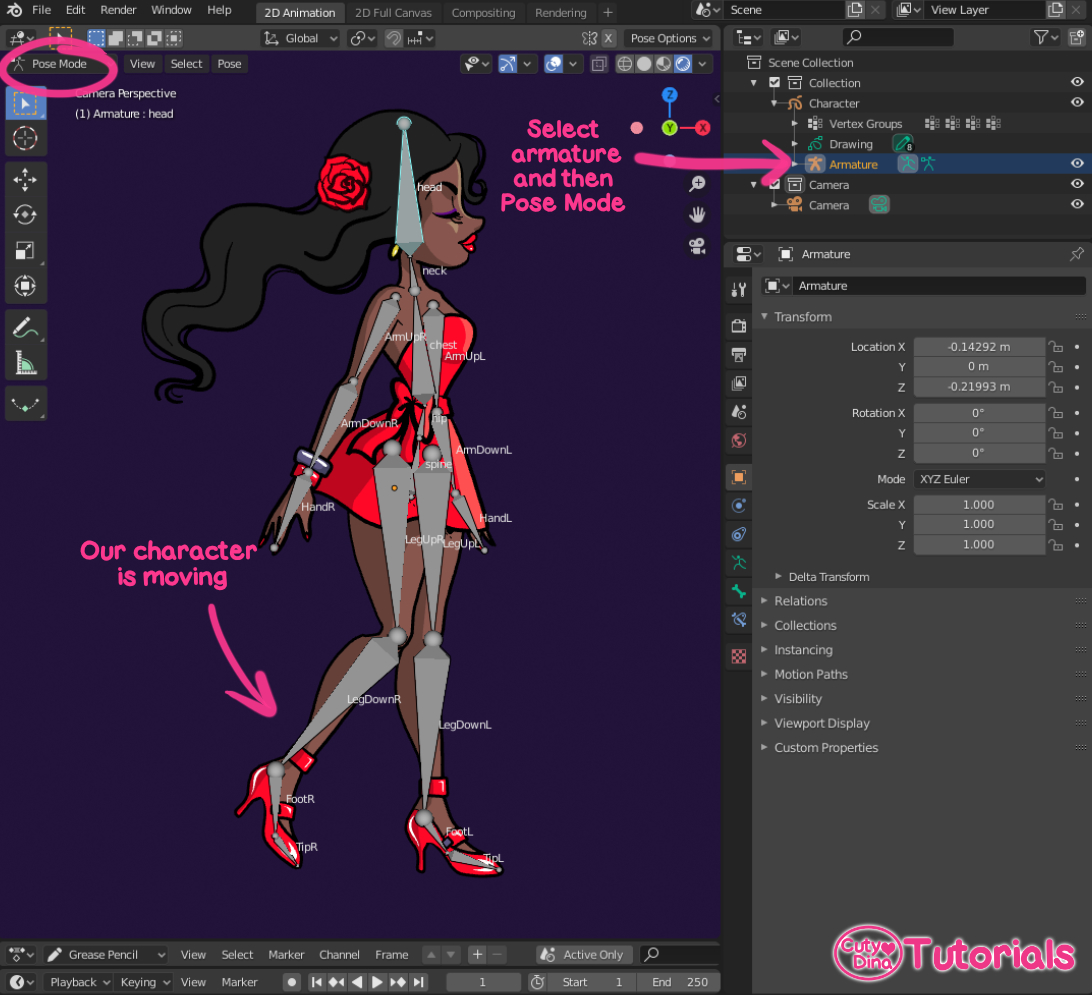Enable the Active Only button in the dope sheet
Screen dimensions: 1092x995
click(x=583, y=954)
